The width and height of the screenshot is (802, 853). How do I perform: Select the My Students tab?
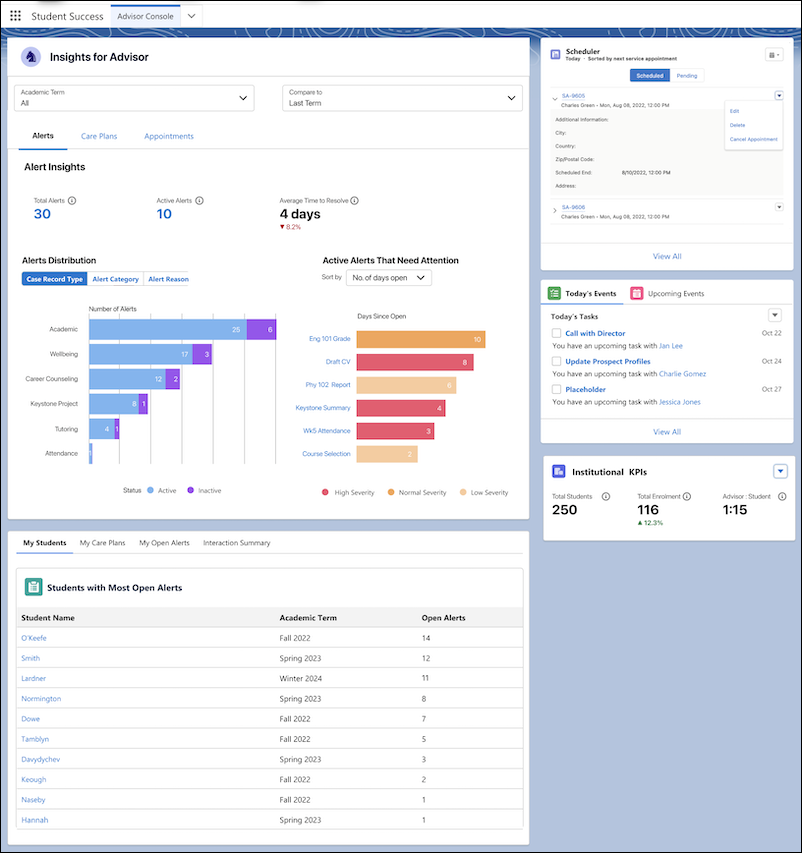[45, 543]
